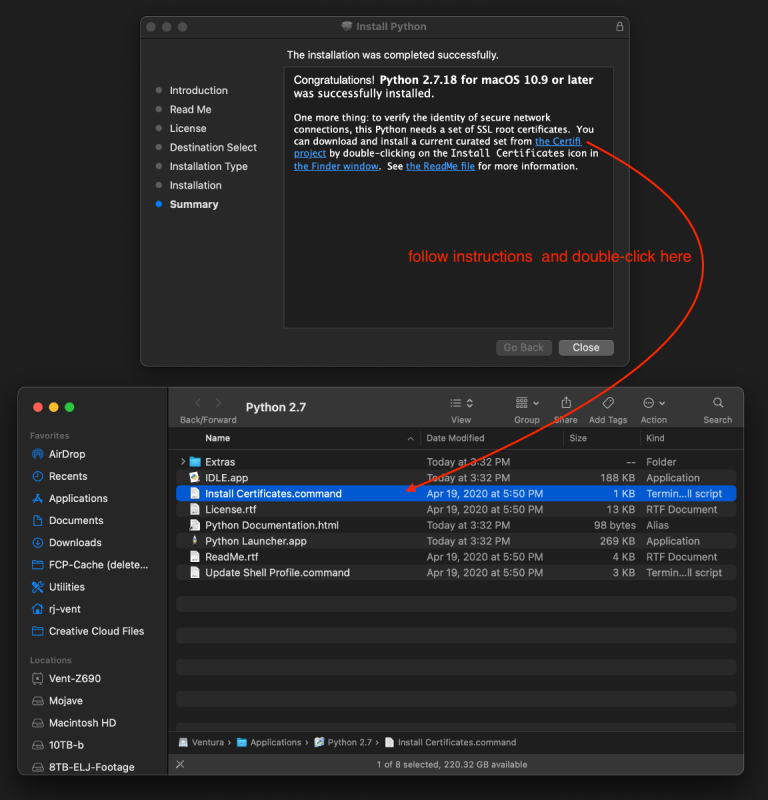Select the Installation Type step

click(x=208, y=166)
